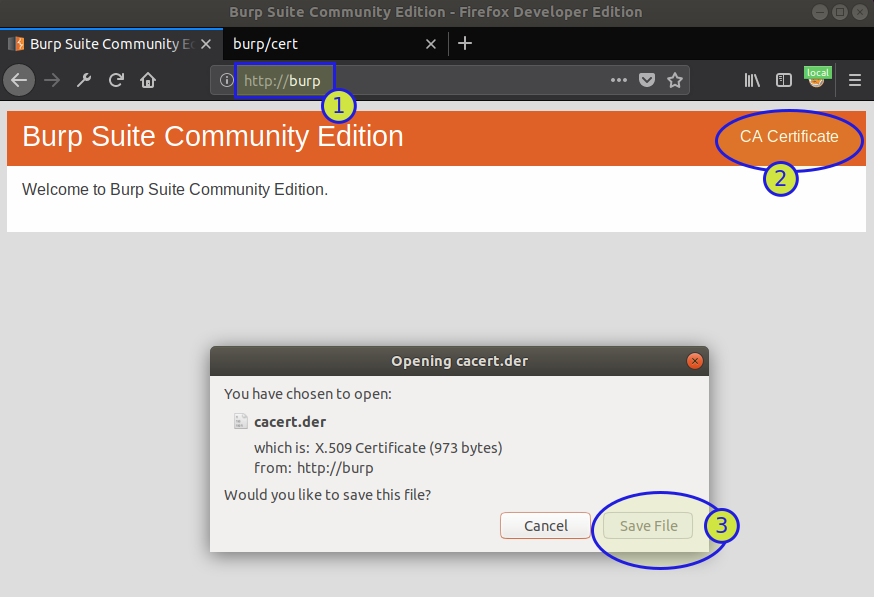The height and width of the screenshot is (600, 874).
Task: Open the Firefox Library icon
Action: tap(751, 80)
